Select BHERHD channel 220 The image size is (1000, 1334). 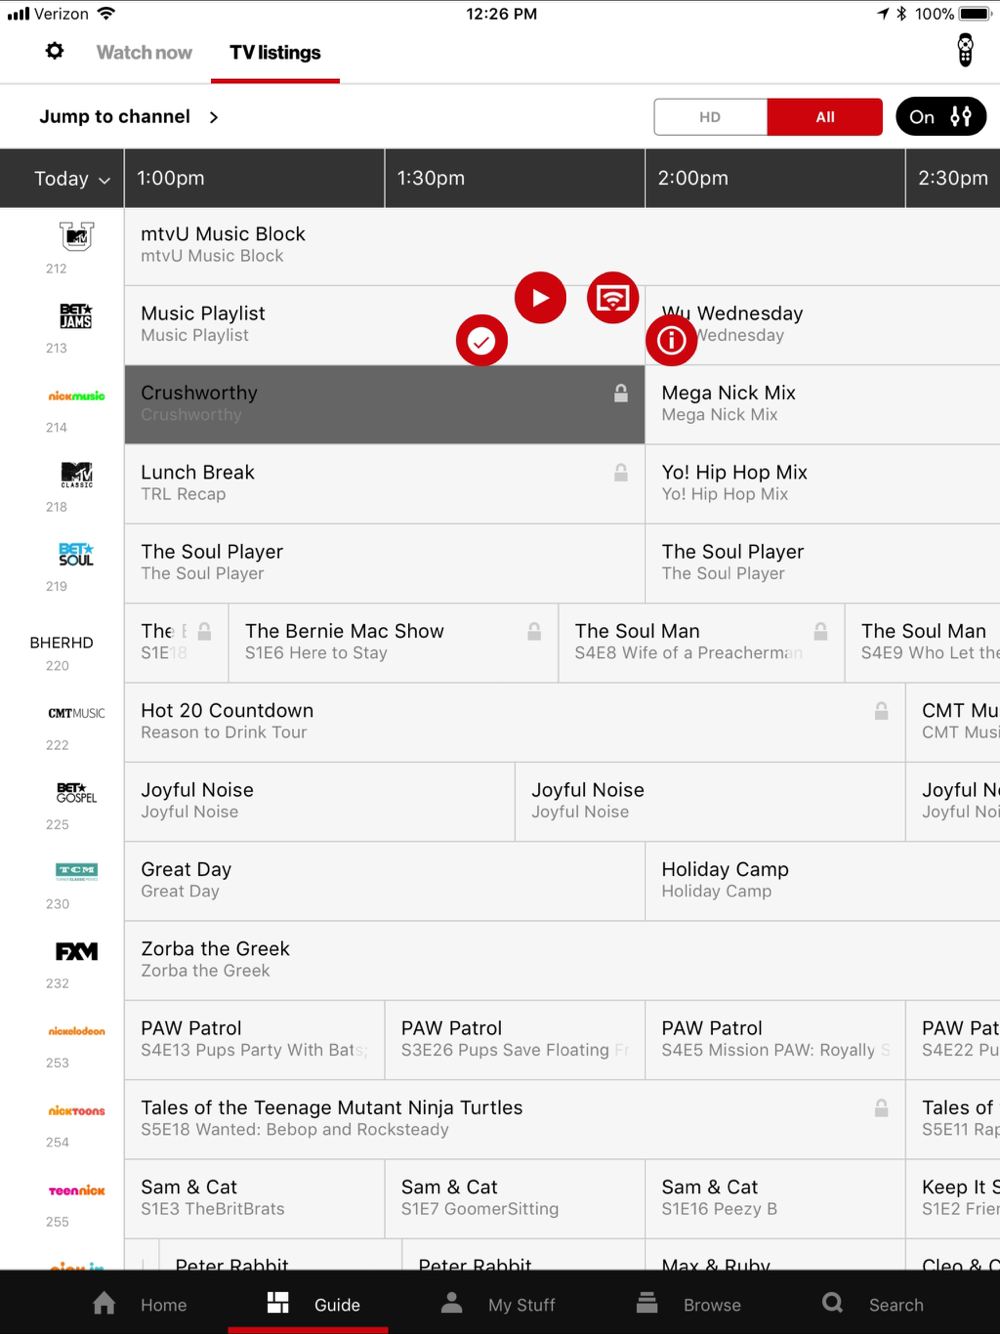click(61, 643)
